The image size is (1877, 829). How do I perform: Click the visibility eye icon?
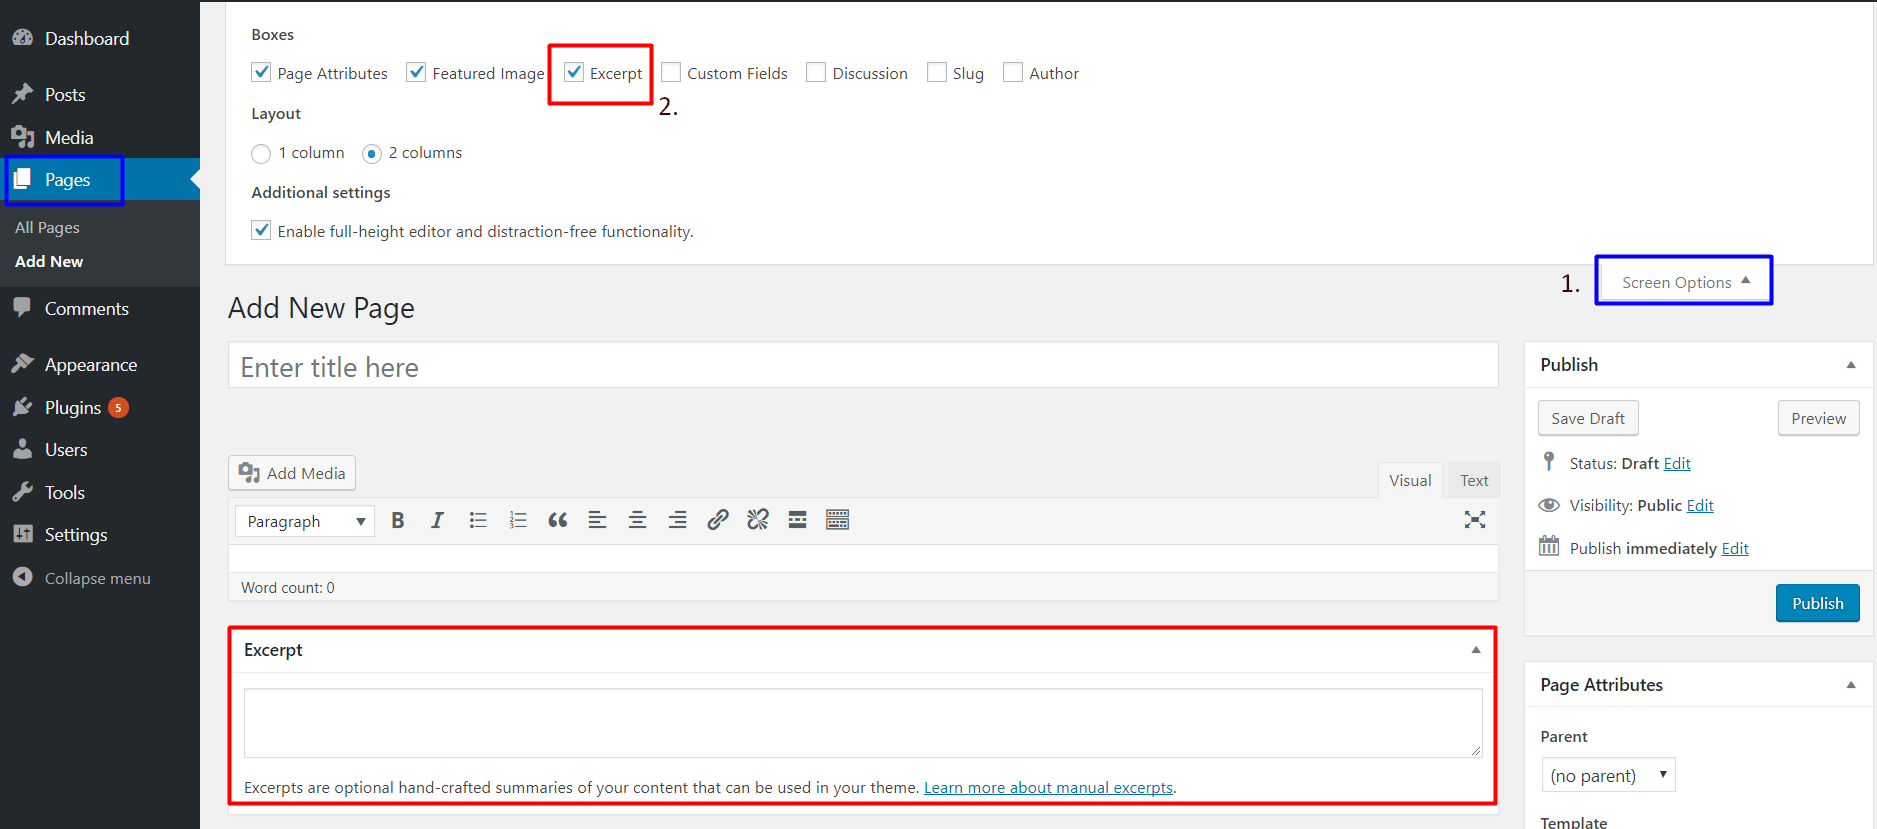pyautogui.click(x=1549, y=505)
